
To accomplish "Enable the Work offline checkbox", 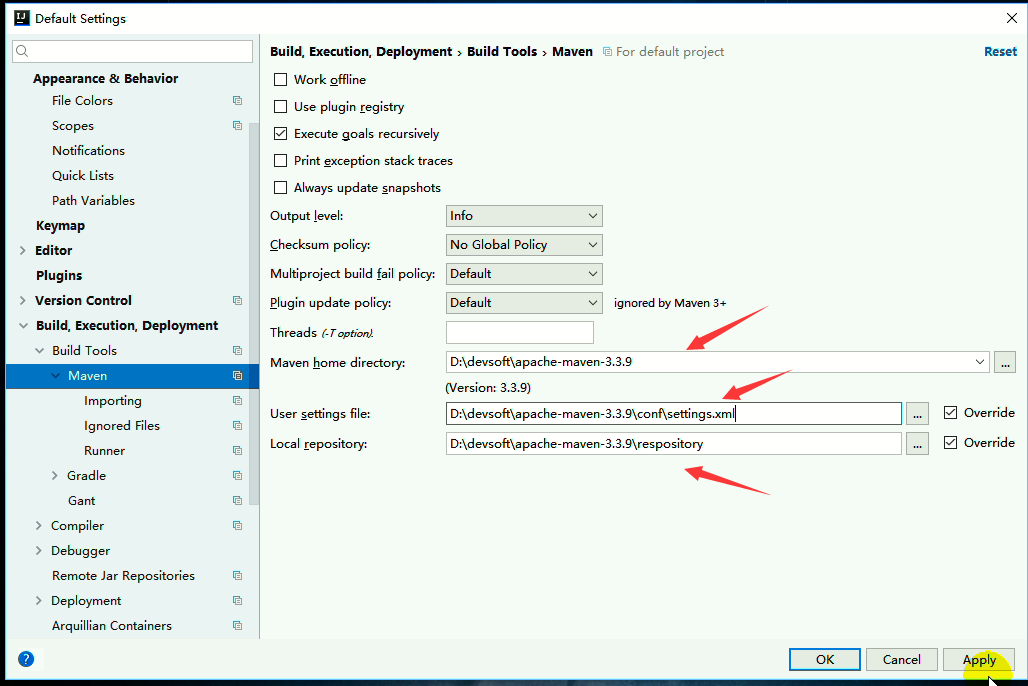I will coord(281,79).
